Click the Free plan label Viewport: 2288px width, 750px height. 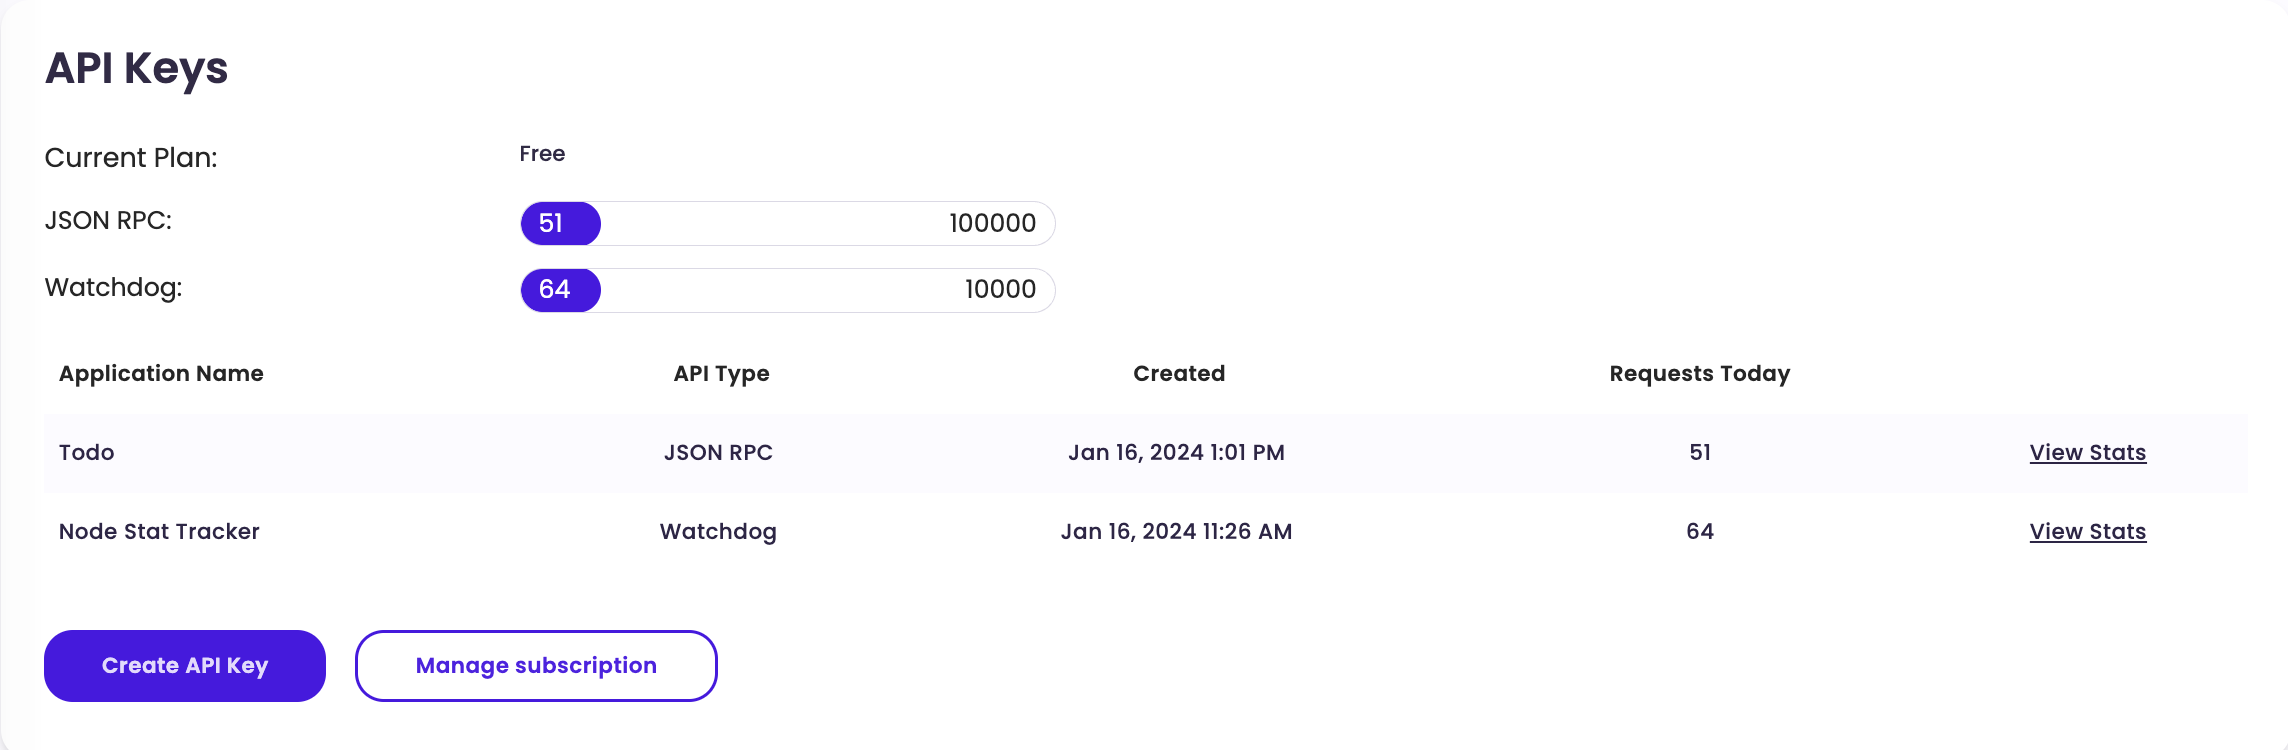[542, 154]
